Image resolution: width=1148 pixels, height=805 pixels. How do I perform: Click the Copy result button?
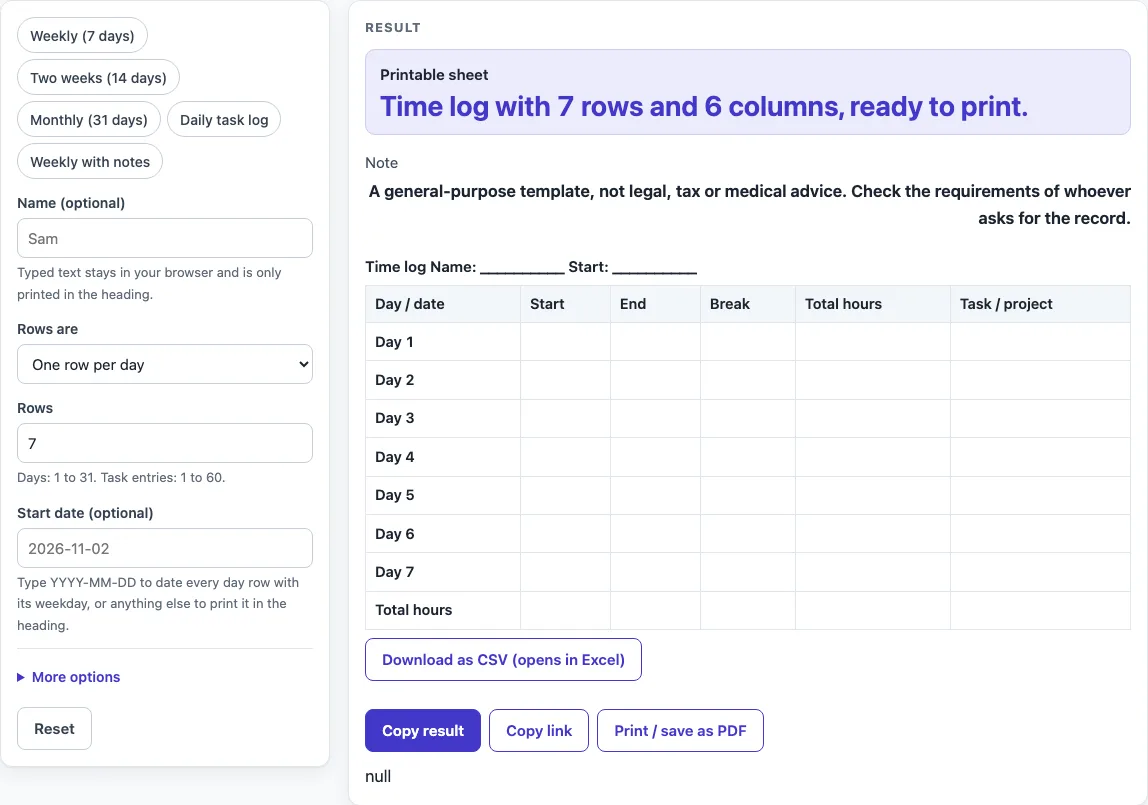tap(422, 730)
